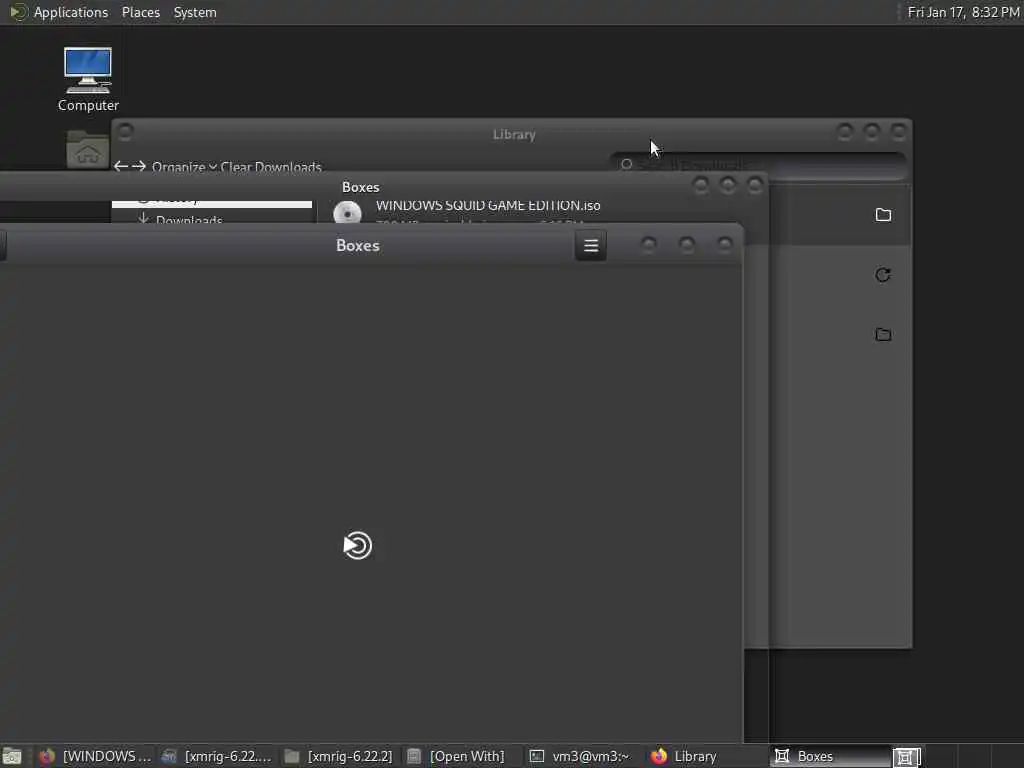The image size is (1024, 768).
Task: Switch to [xmrig-6.22.2] folder taskbar item
Action: click(338, 756)
